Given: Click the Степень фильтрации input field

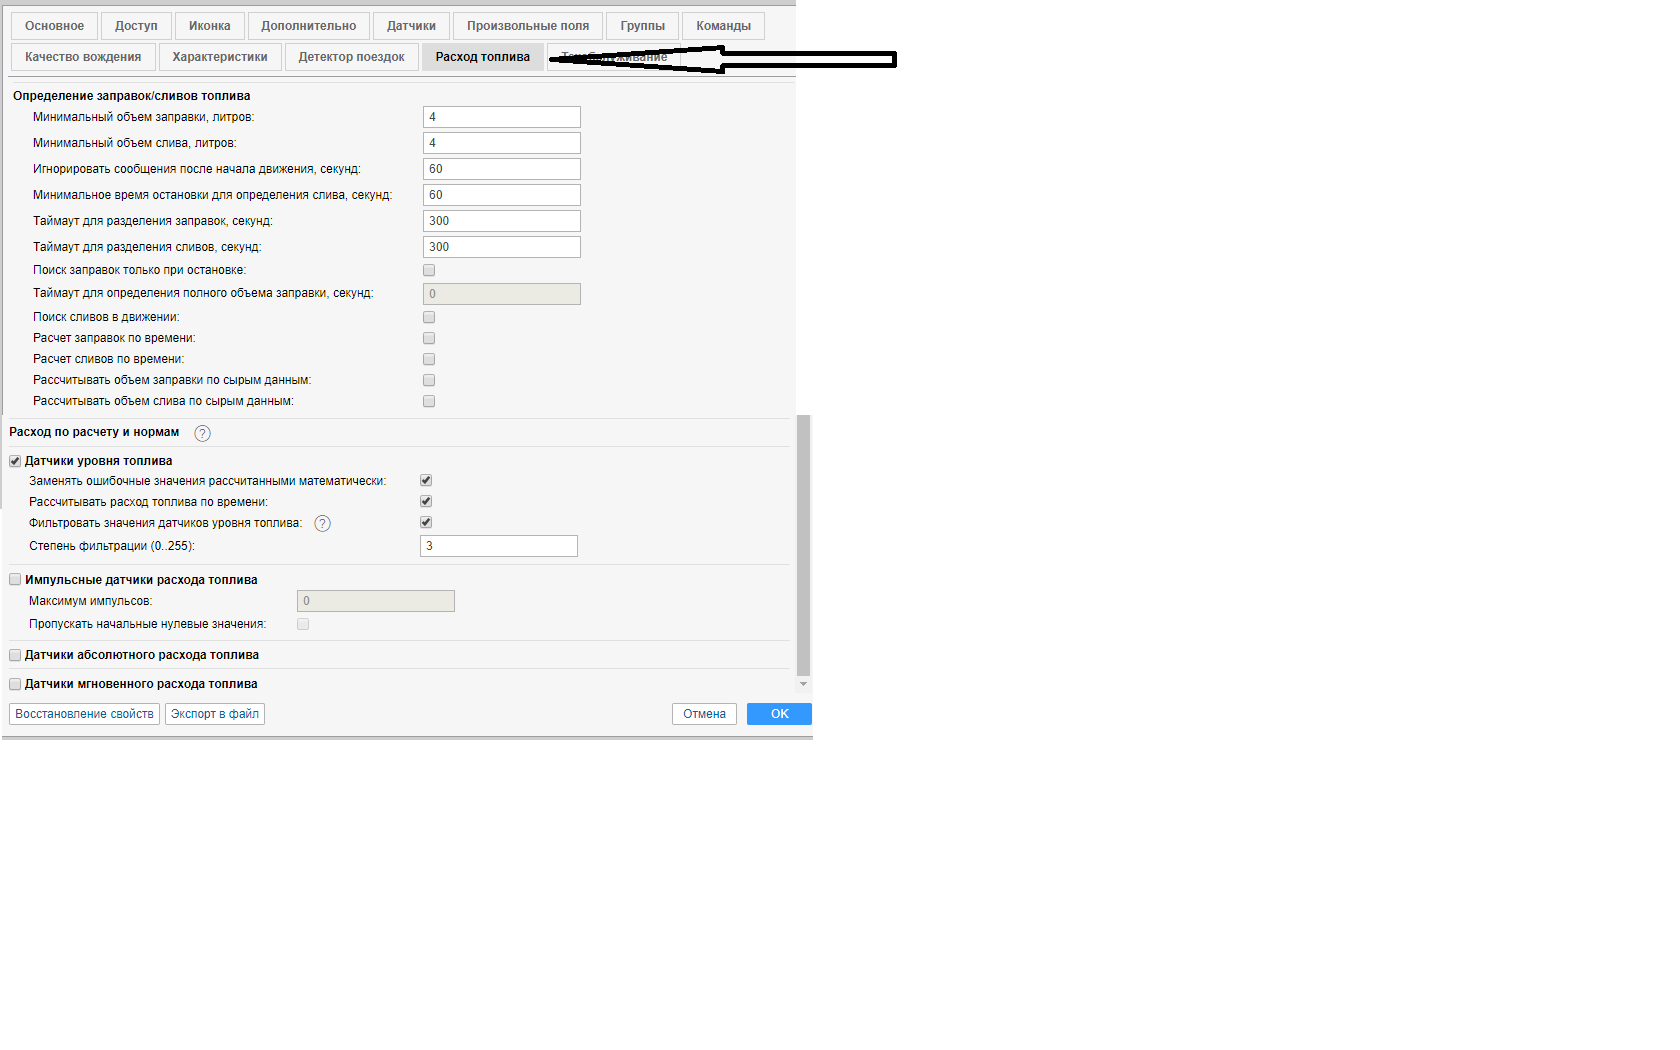Looking at the screenshot, I should click(498, 546).
